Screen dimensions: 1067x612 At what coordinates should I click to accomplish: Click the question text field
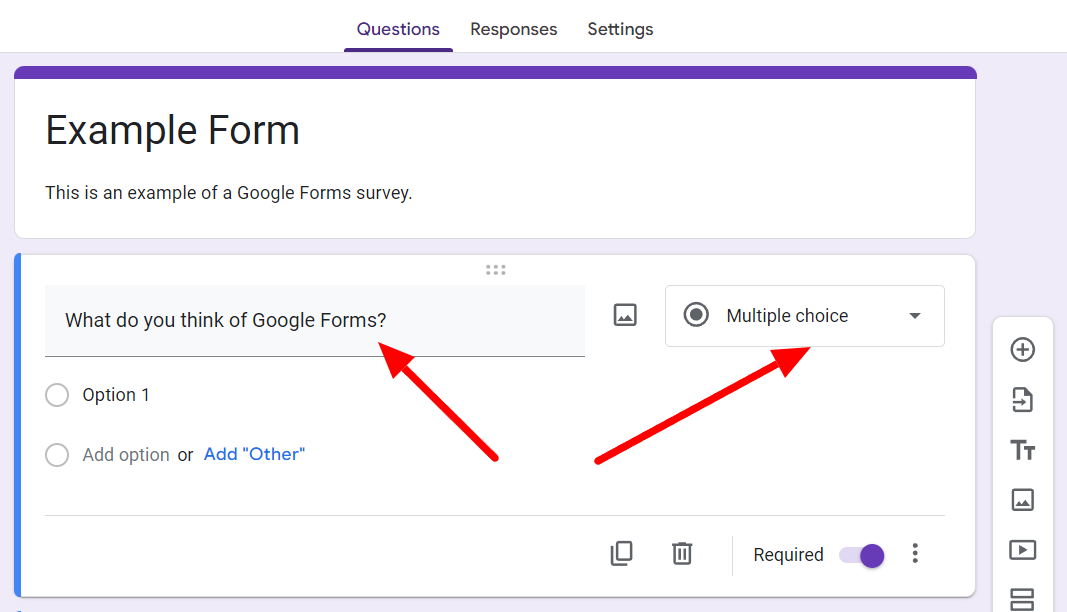[x=314, y=320]
